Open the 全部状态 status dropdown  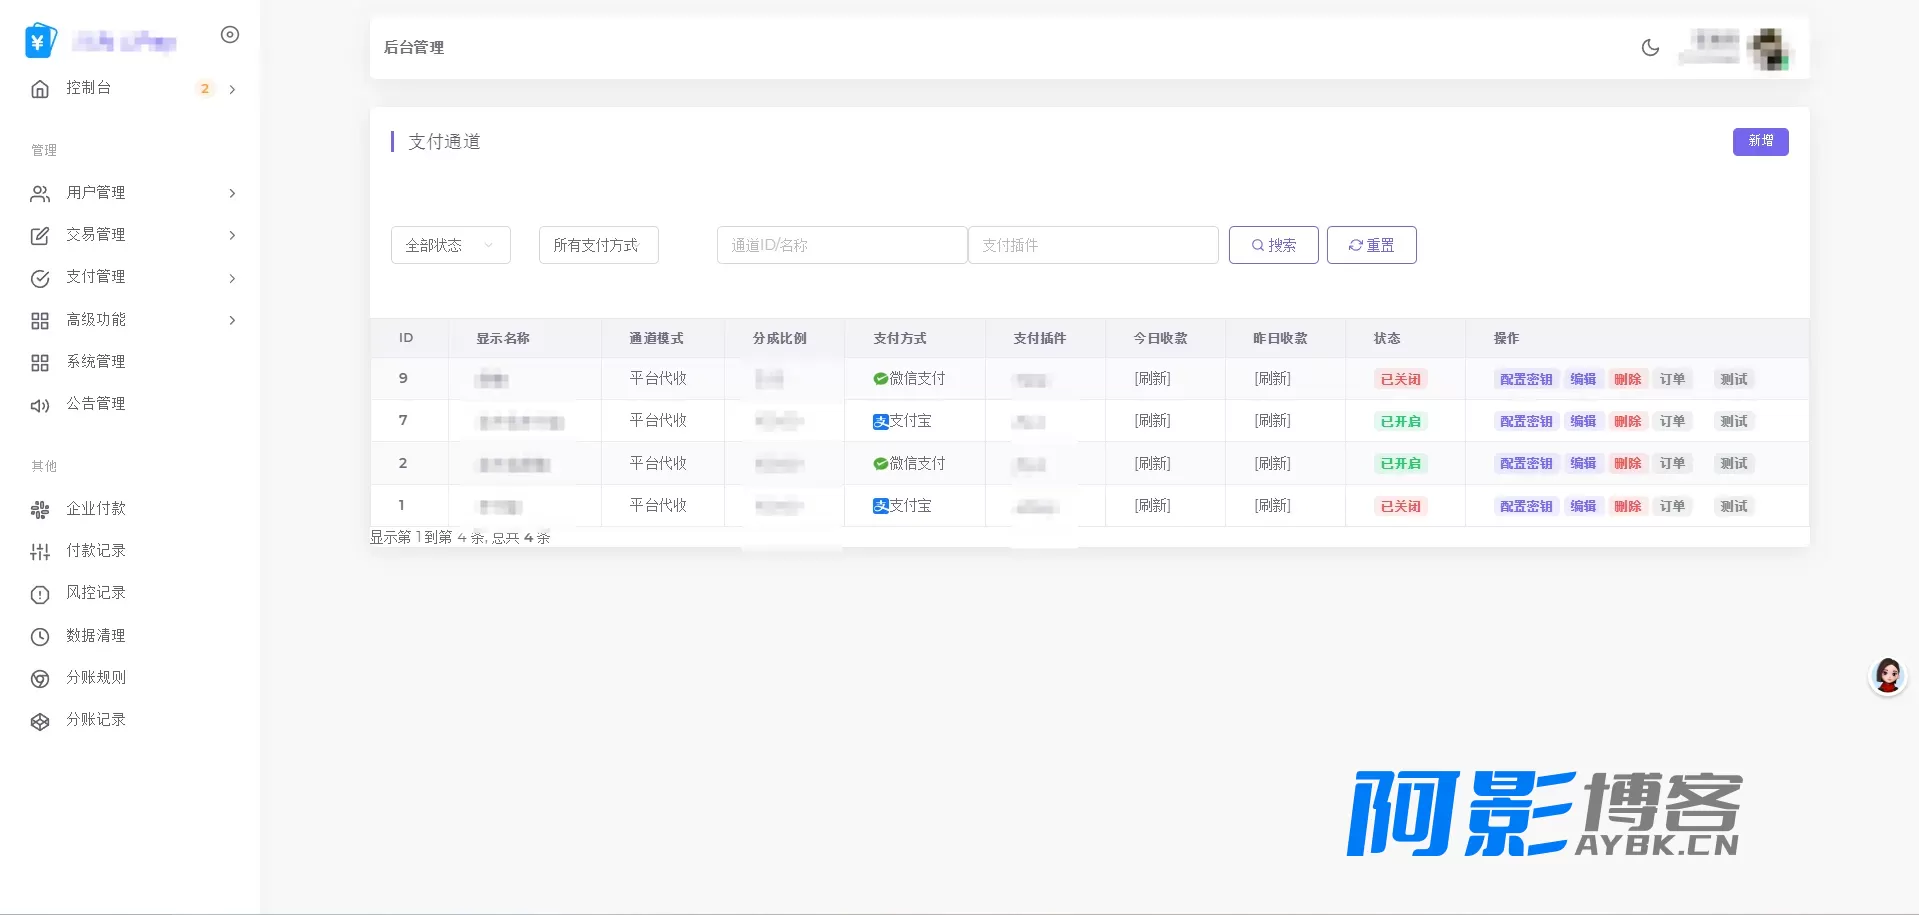click(450, 245)
